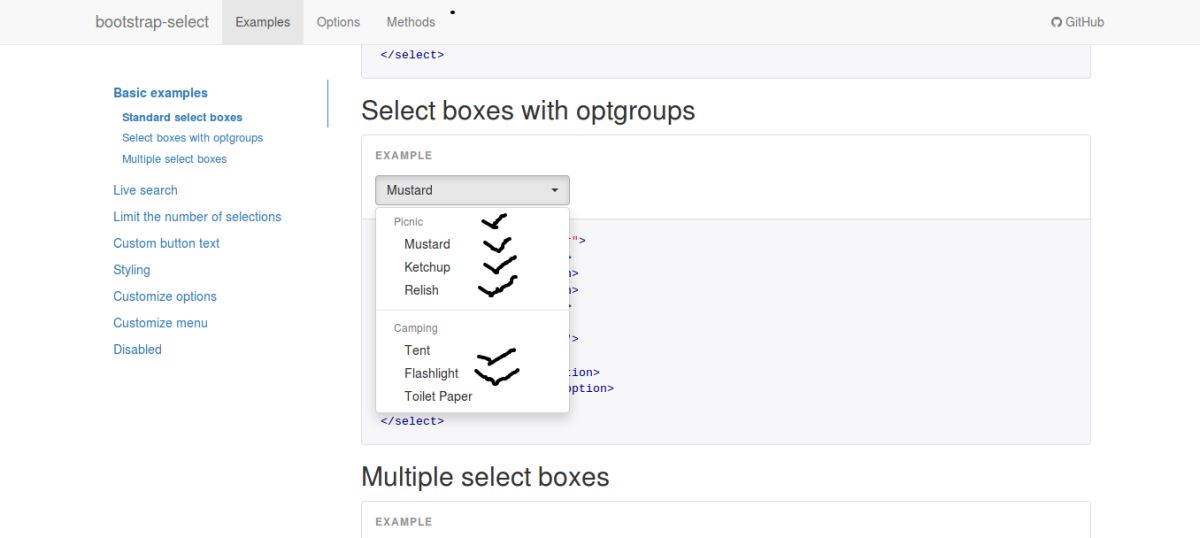Switch to the Options navbar tab
This screenshot has height=538, width=1200.
338,22
